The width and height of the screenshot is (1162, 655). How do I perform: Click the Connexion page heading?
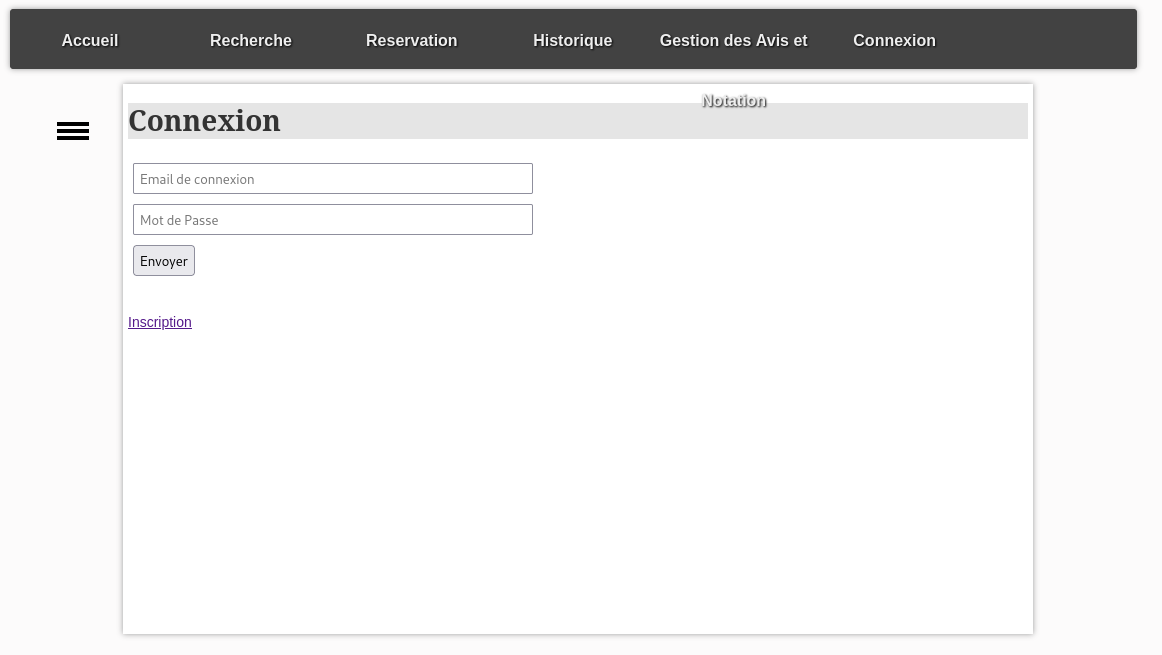(x=205, y=121)
